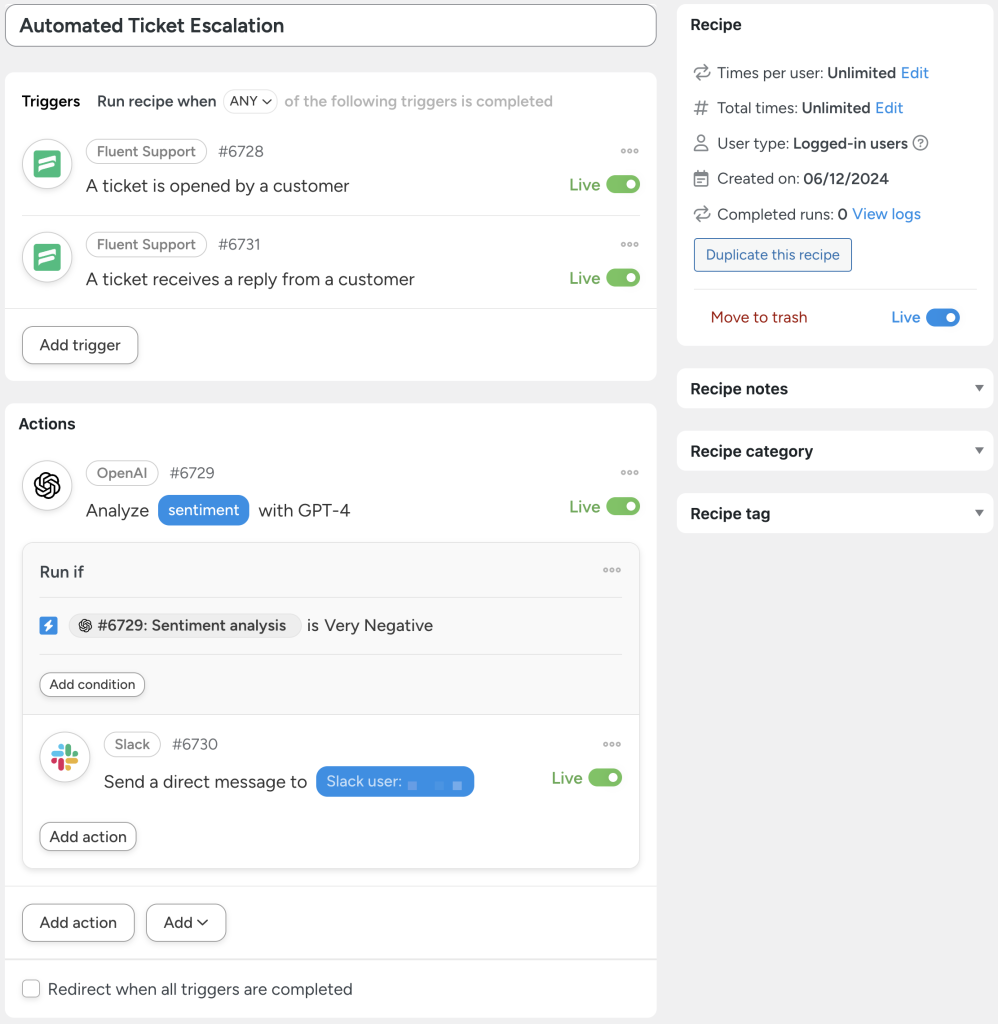Select the Fluent Support icon on trigger #6728
Screen dimensions: 998x1024
pyautogui.click(x=47, y=164)
